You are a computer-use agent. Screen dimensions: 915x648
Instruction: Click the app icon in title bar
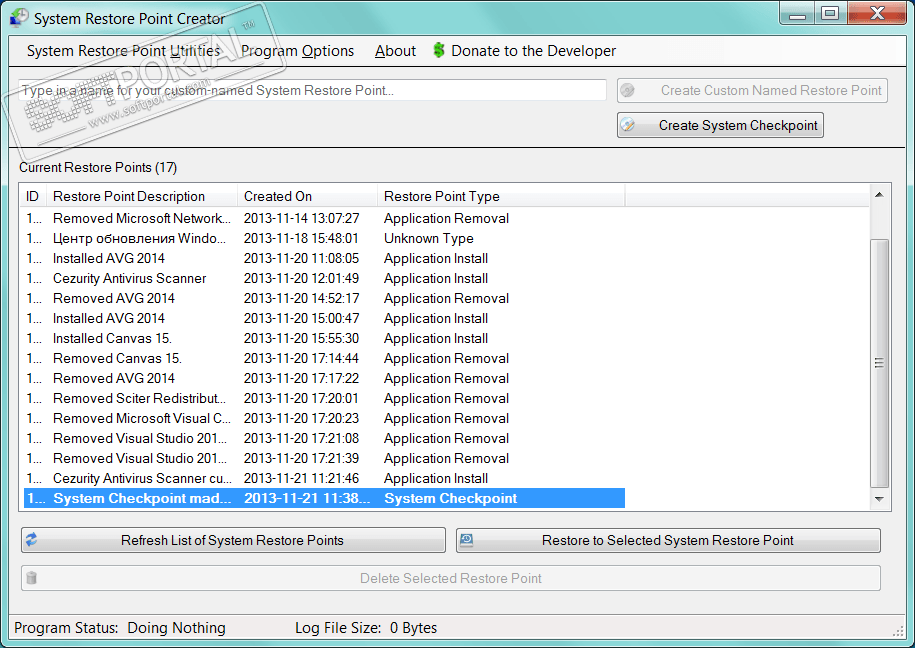tap(19, 18)
